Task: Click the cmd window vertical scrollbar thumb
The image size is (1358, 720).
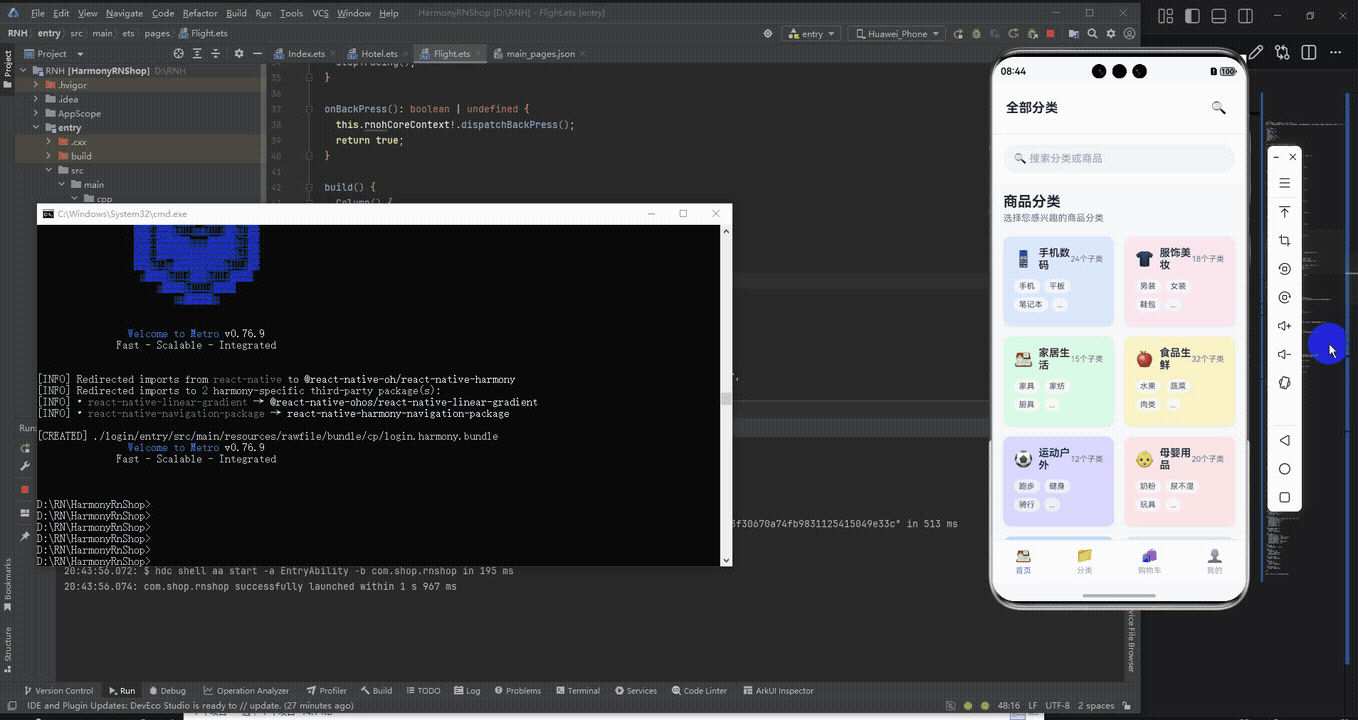Action: [726, 397]
